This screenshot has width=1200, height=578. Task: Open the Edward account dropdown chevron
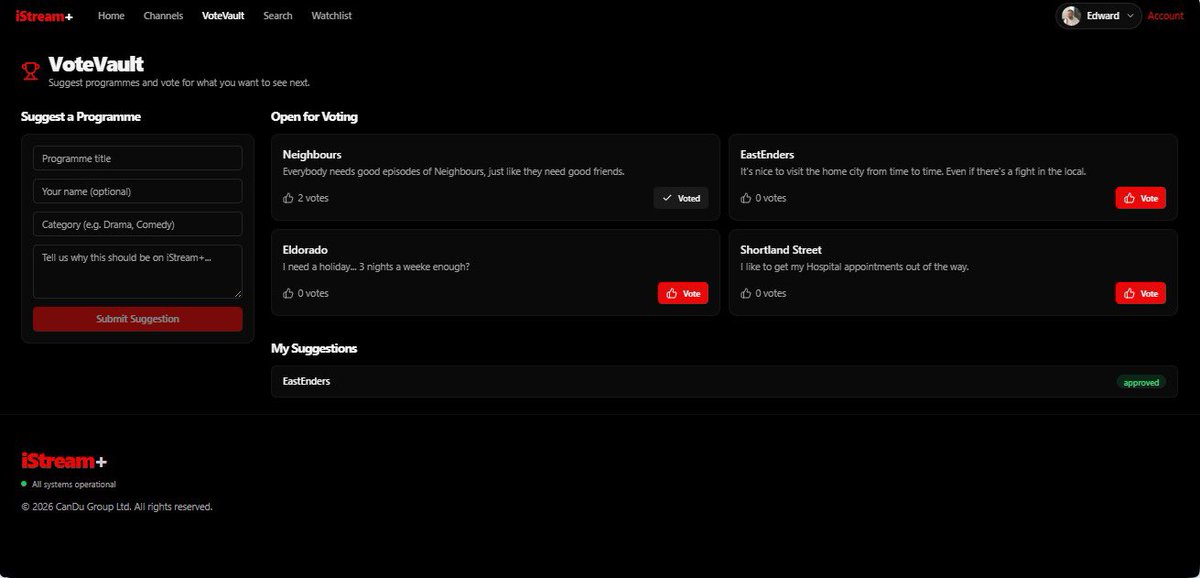(x=1130, y=16)
